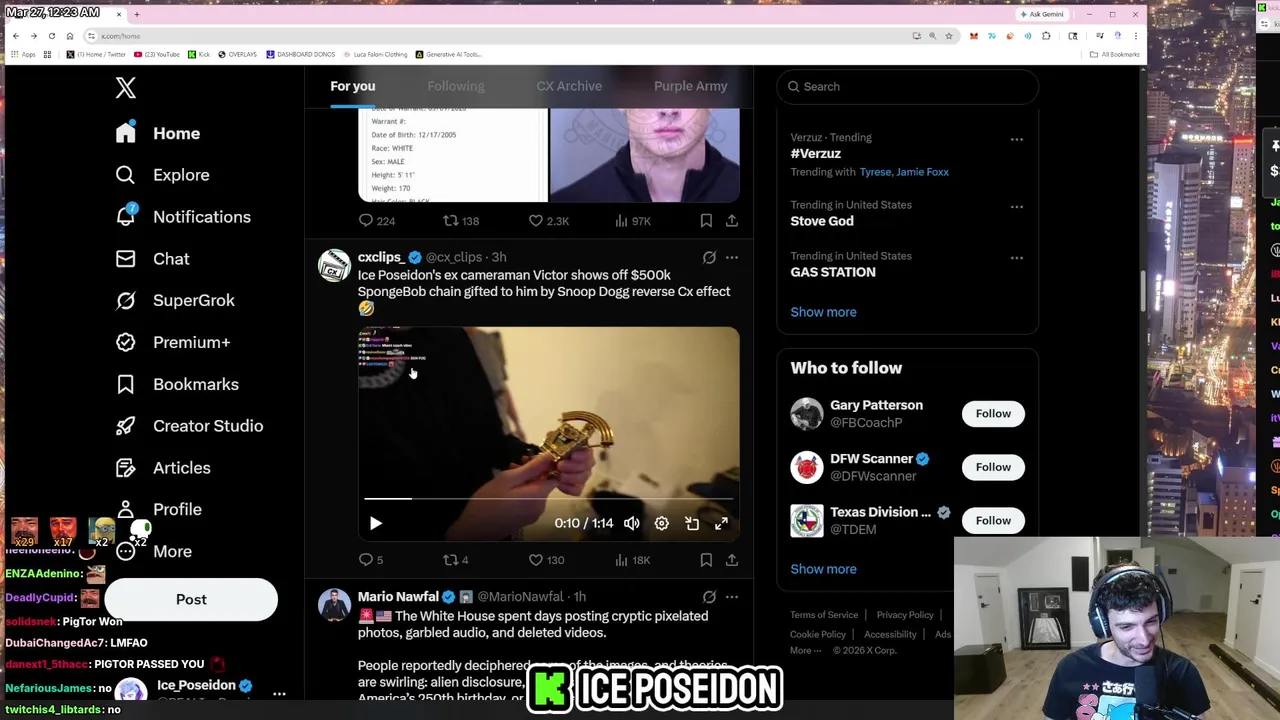The image size is (1280, 720).
Task: Click the Articles sidebar icon
Action: [125, 468]
